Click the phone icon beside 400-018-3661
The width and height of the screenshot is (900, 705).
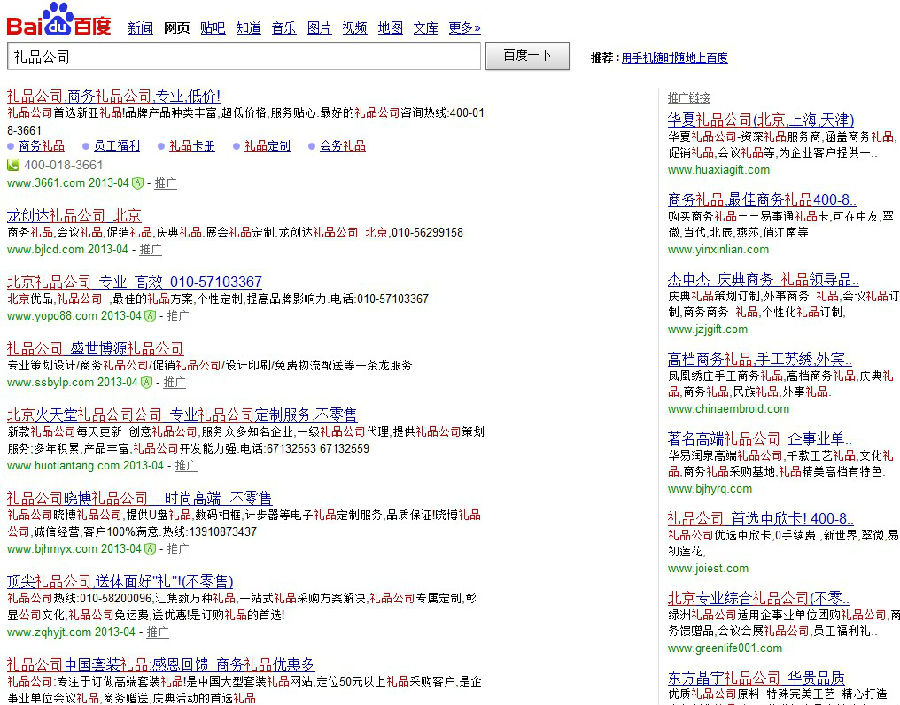(13, 165)
